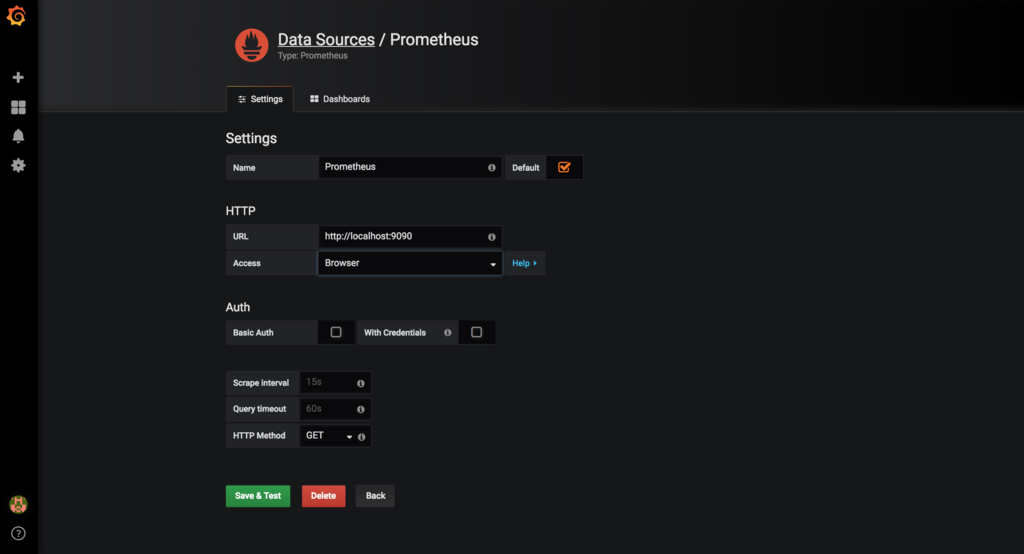Open the Configuration gear icon
Screen dimensions: 1024x554
[18, 165]
